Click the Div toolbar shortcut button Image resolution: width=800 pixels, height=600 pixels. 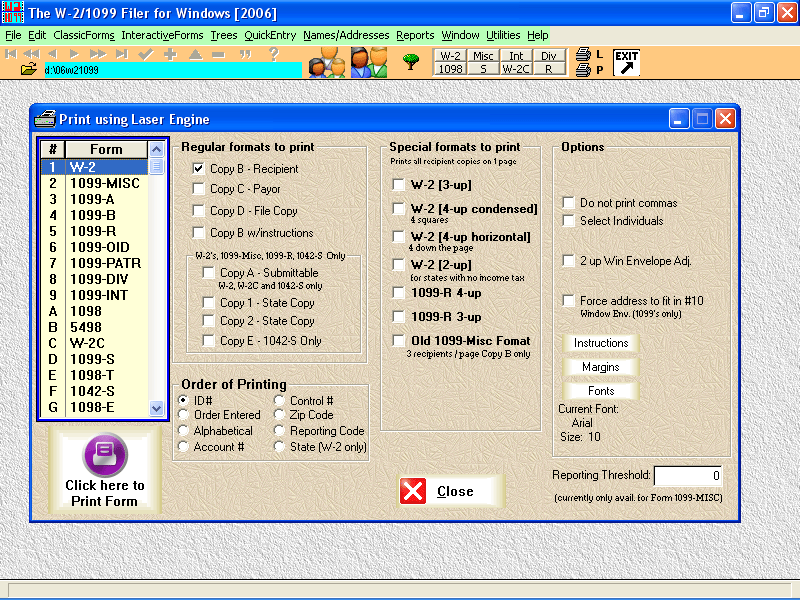548,56
